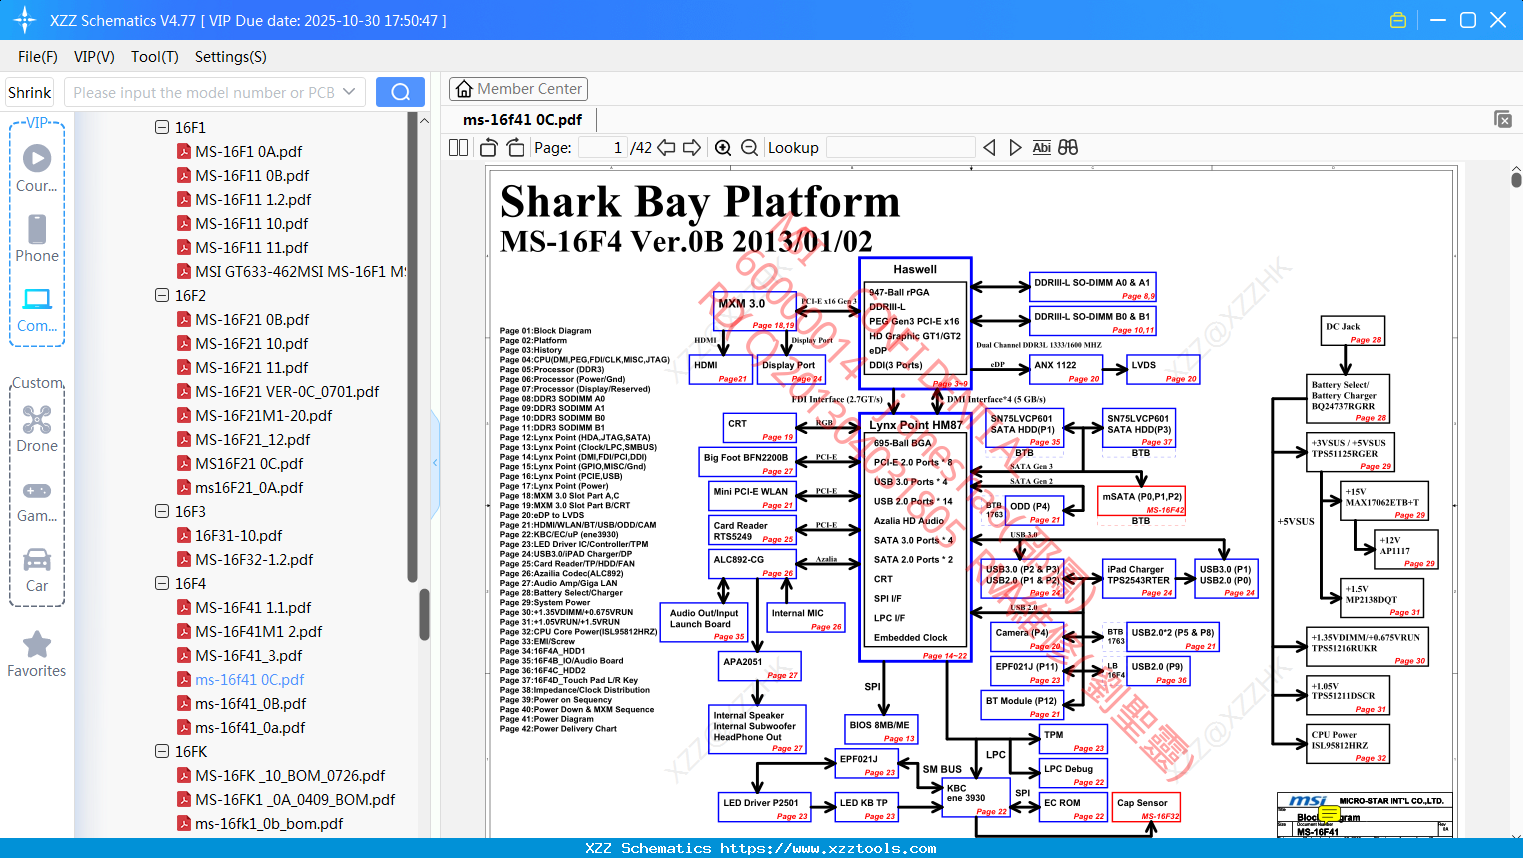The height and width of the screenshot is (858, 1523).
Task: Open the File menu
Action: [38, 57]
